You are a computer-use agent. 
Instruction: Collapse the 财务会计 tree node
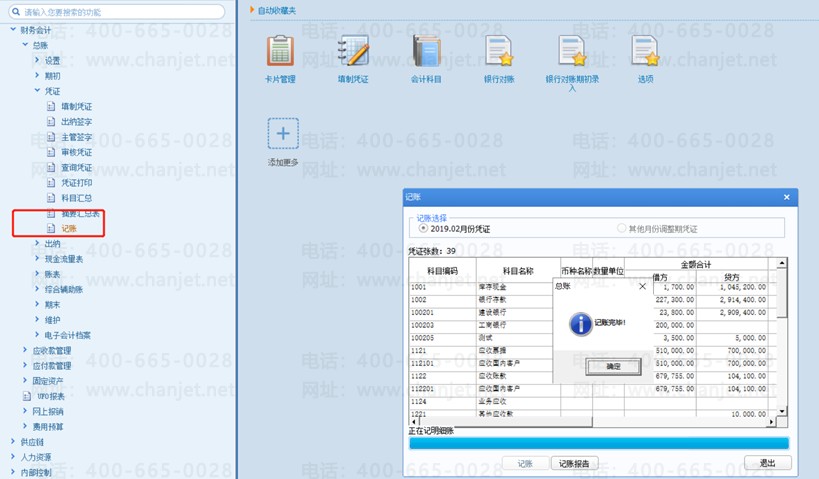(13, 30)
